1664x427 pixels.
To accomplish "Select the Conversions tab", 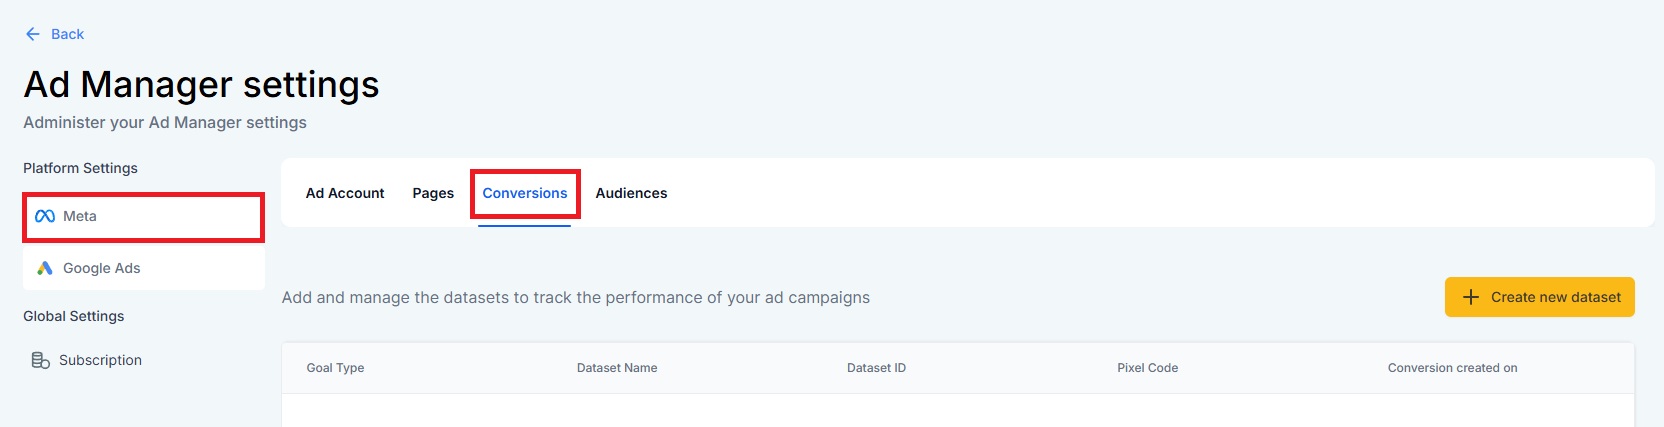I will tap(525, 193).
